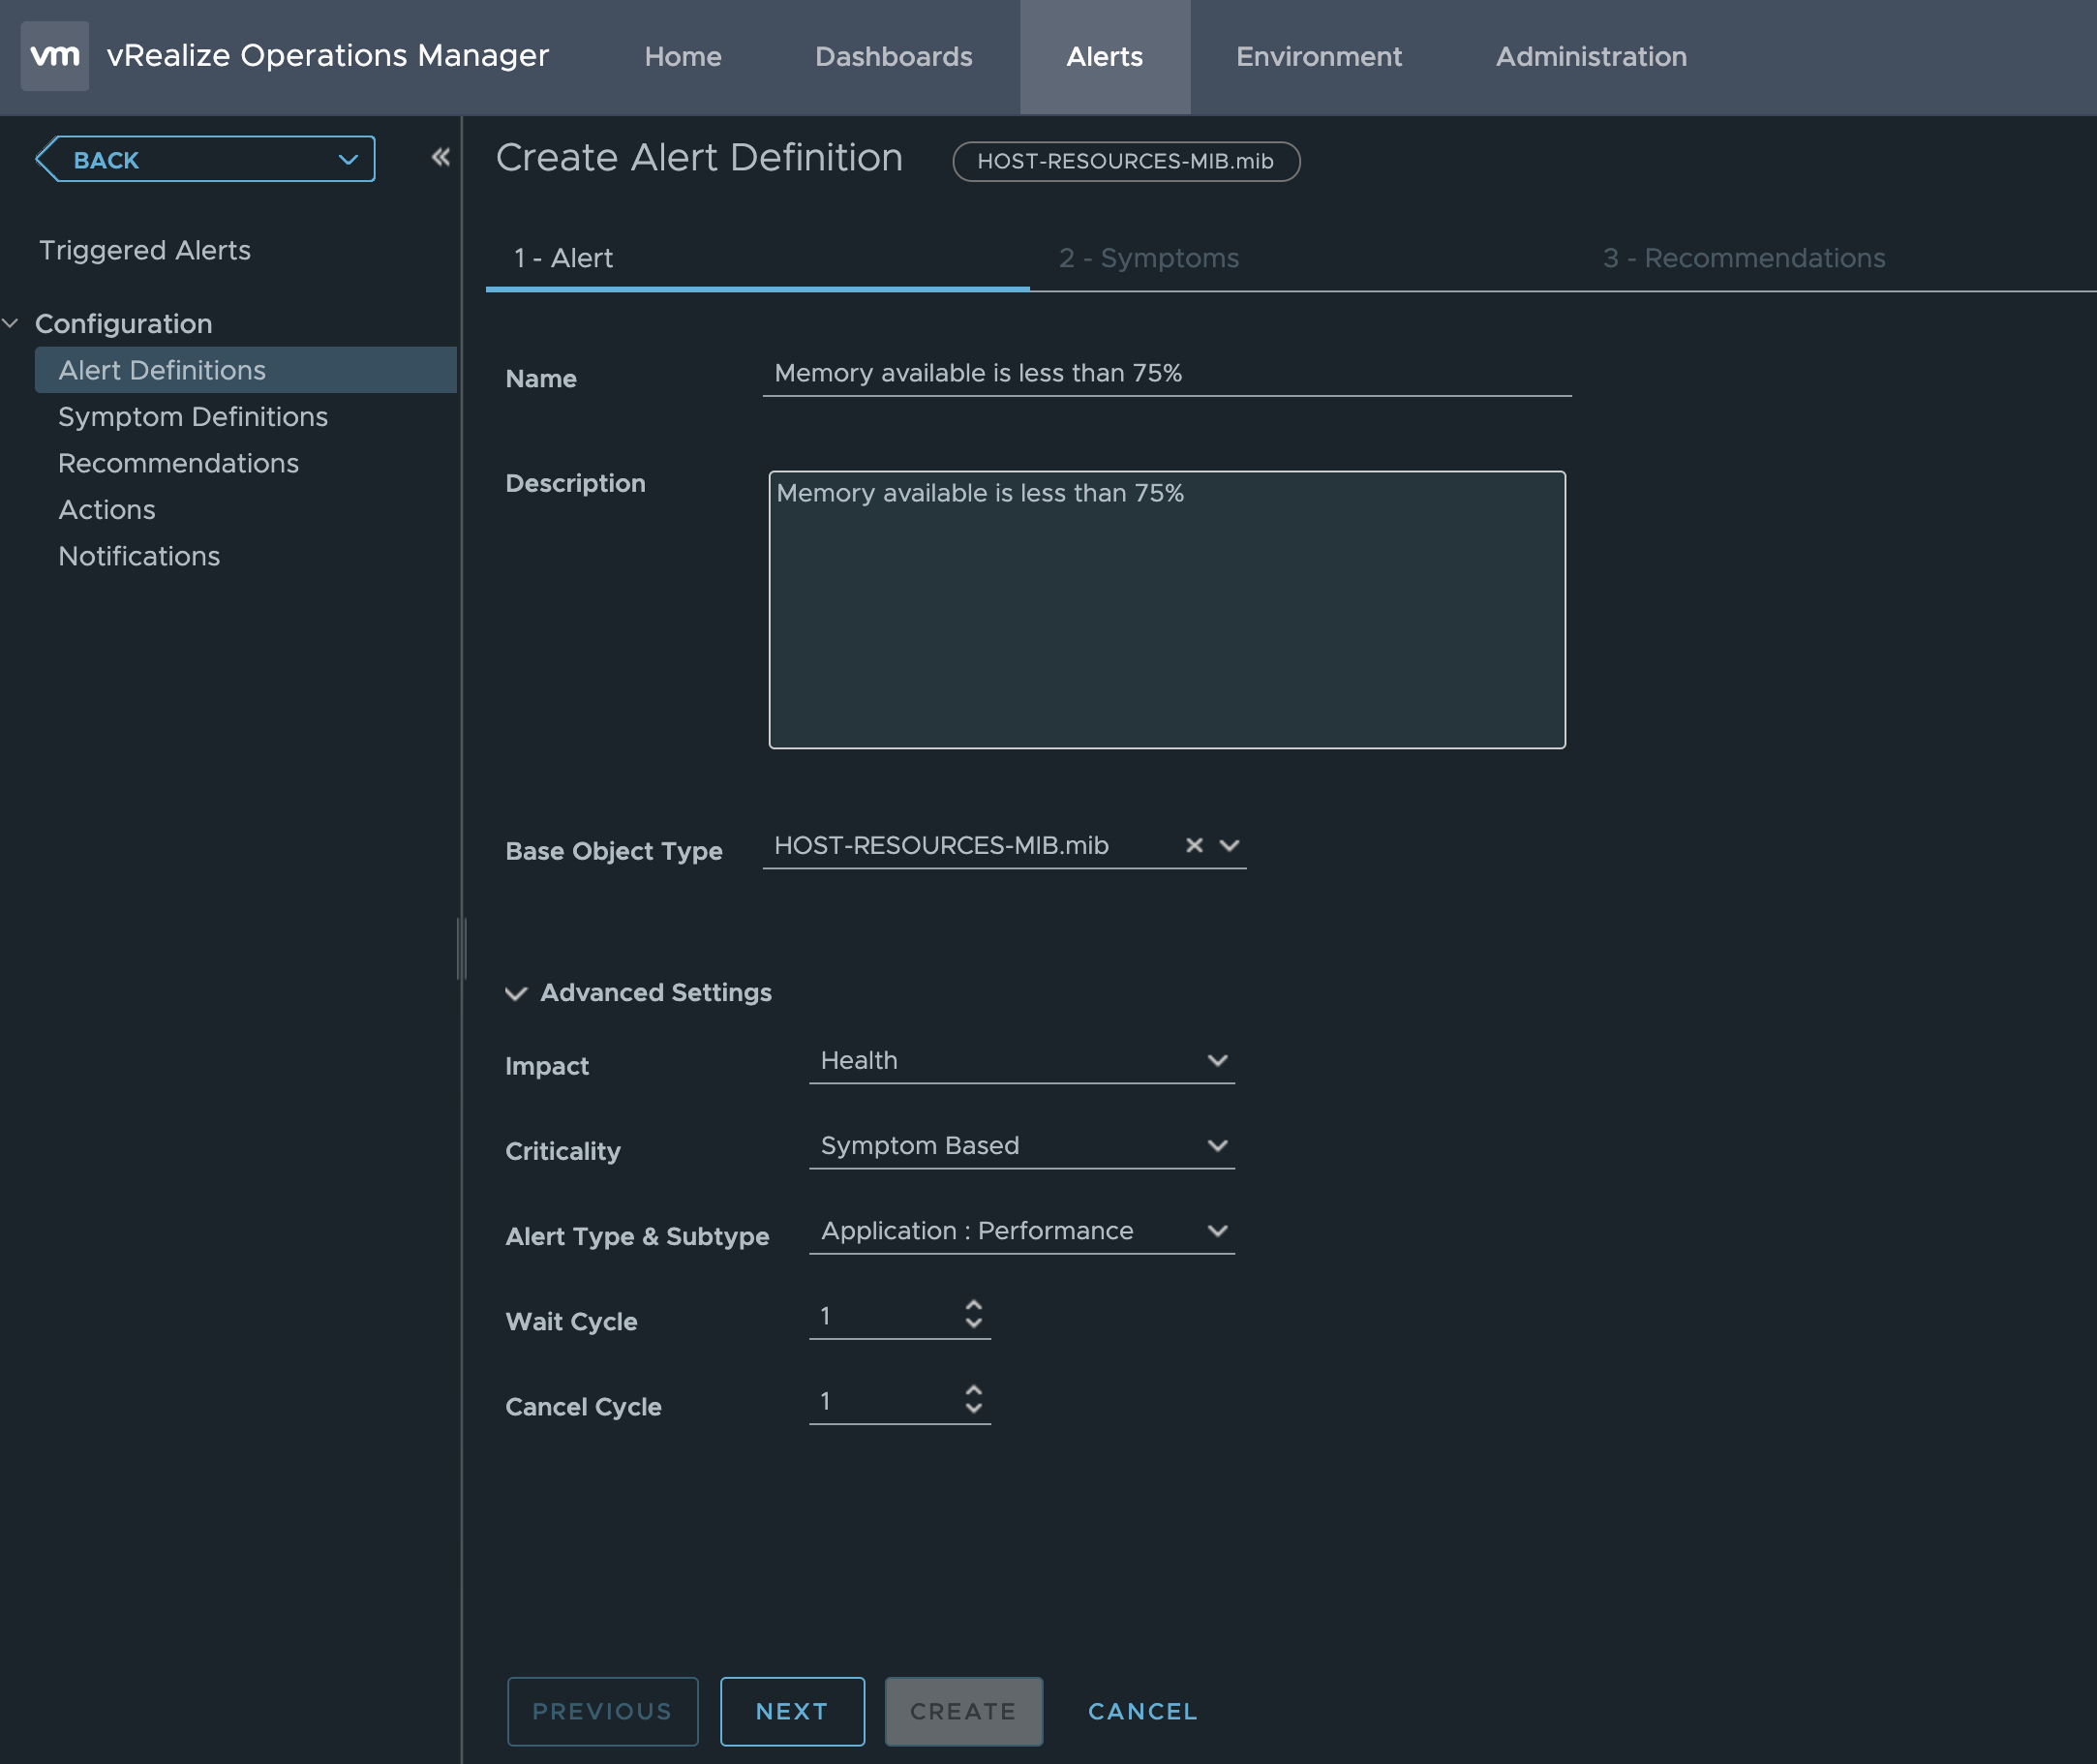Open the Environment menu
Image resolution: width=2097 pixels, height=1764 pixels.
(x=1318, y=57)
